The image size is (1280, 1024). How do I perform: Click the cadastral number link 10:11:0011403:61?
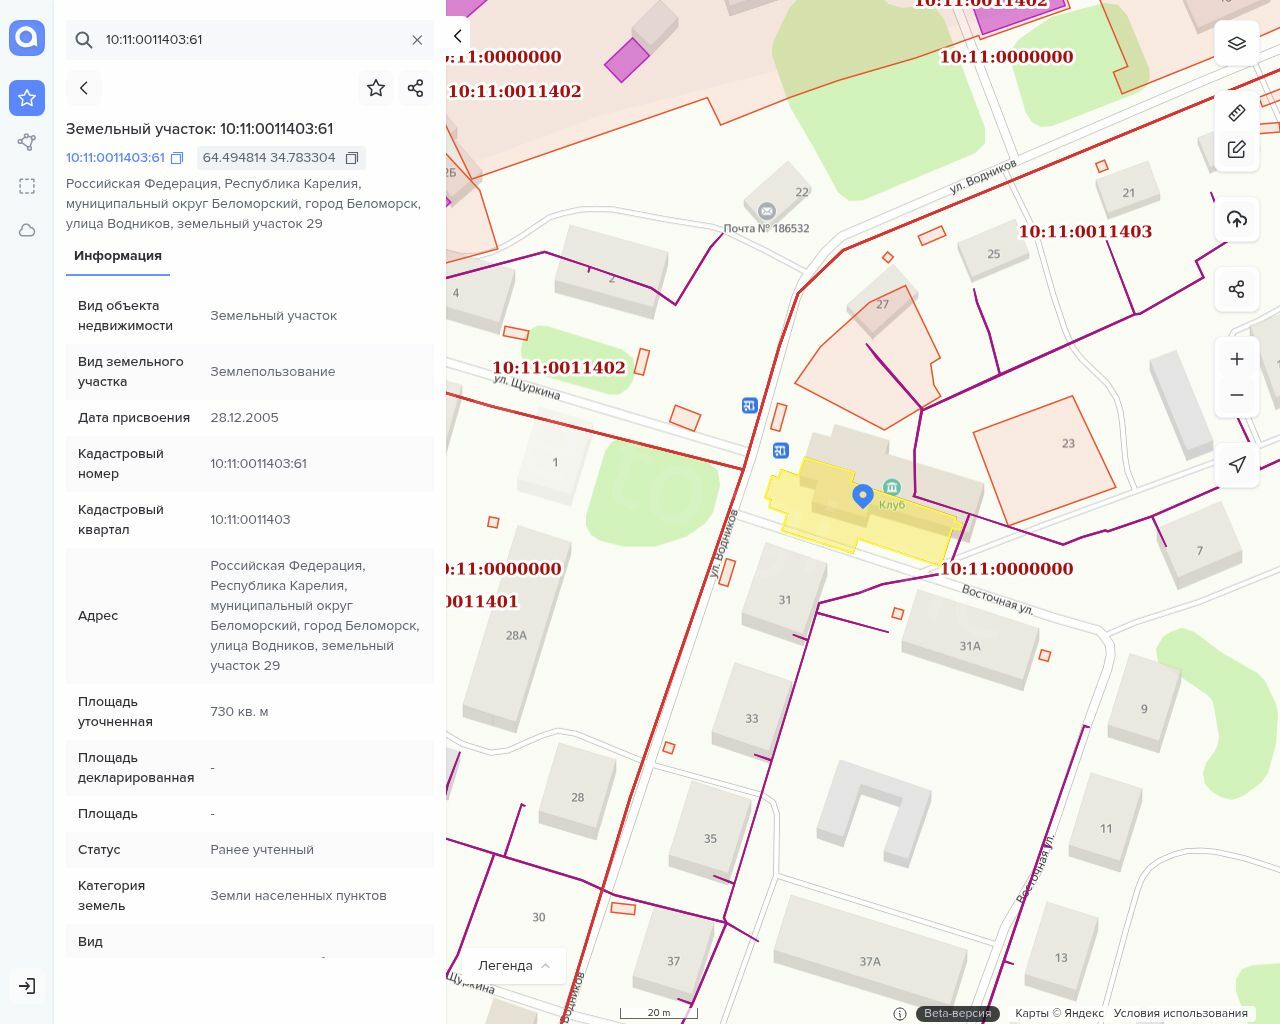pyautogui.click(x=115, y=158)
